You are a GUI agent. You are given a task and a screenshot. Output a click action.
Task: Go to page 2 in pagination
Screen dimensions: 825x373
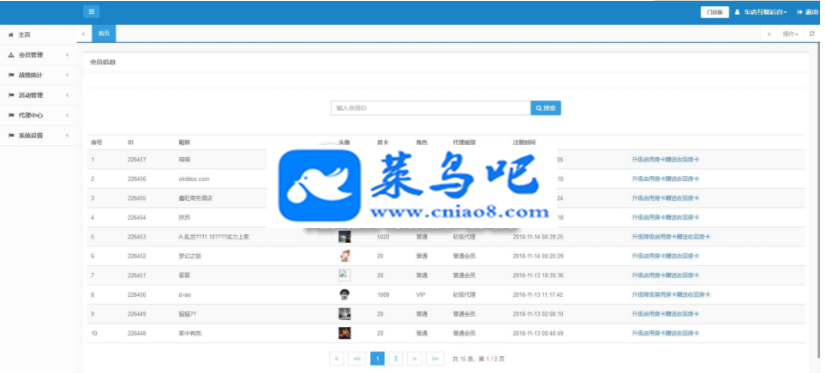(396, 359)
